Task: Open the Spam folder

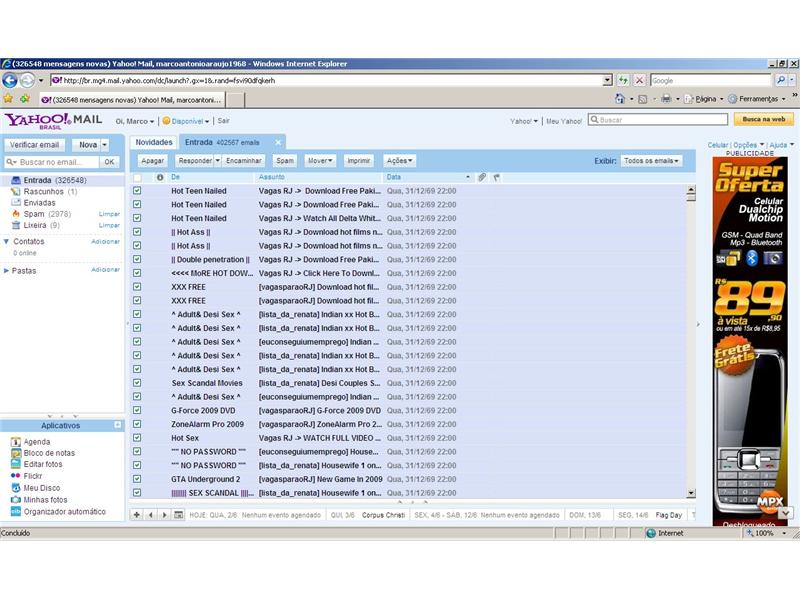Action: click(35, 214)
